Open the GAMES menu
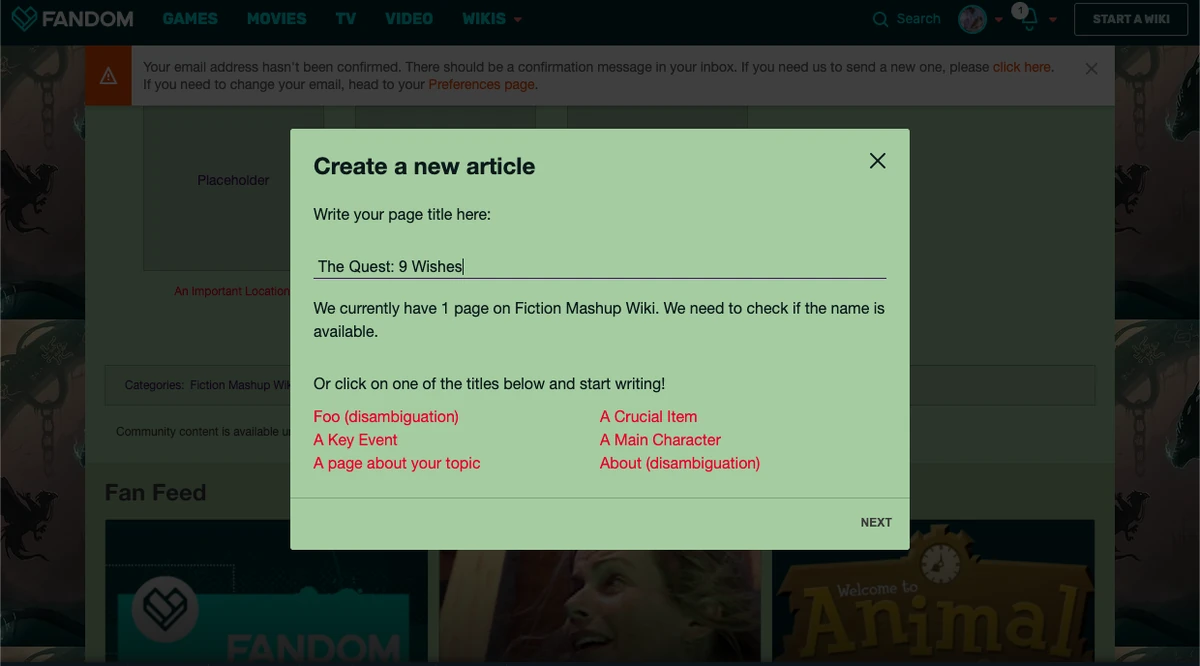The width and height of the screenshot is (1200, 666). pos(190,18)
